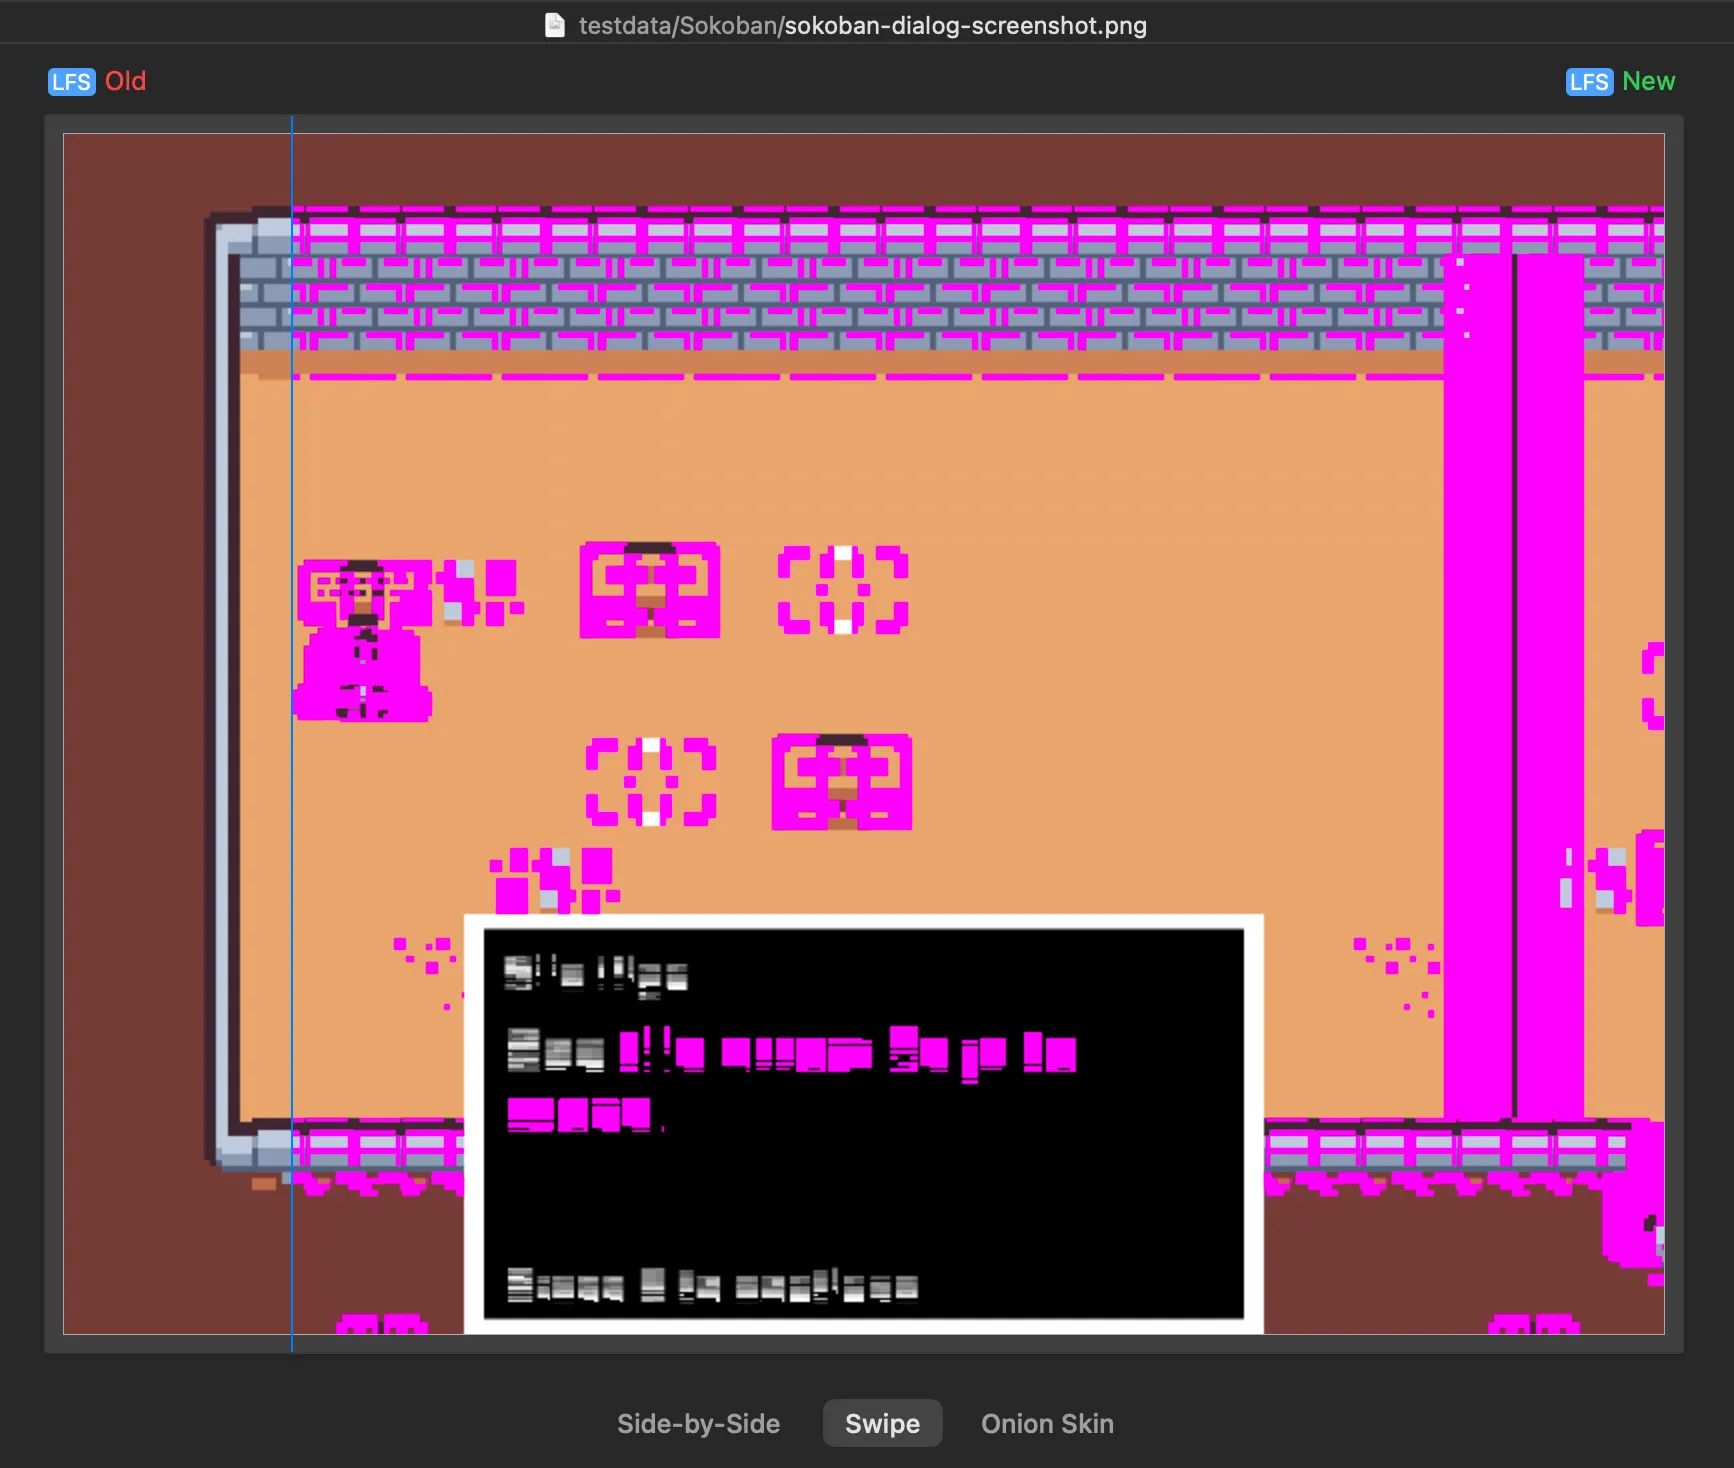Viewport: 1734px width, 1468px height.
Task: Switch to Onion Skin mode
Action: [x=1047, y=1423]
